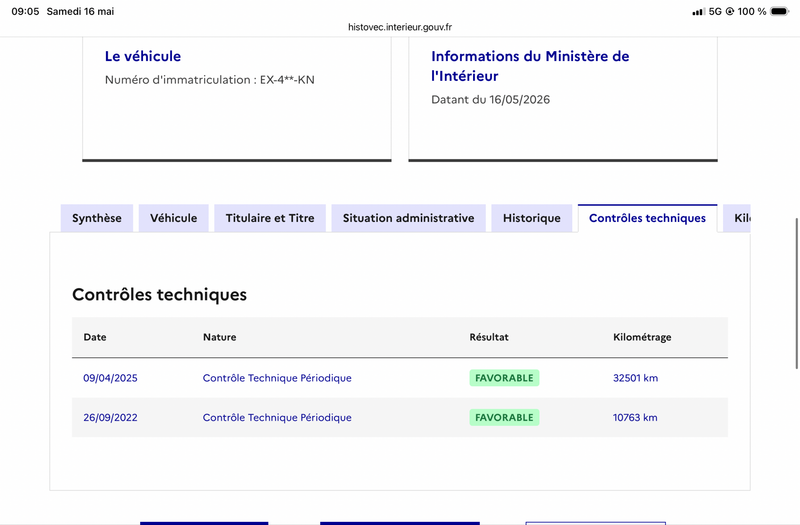Select the Contrôles techniques tab
800x525 pixels.
647,218
